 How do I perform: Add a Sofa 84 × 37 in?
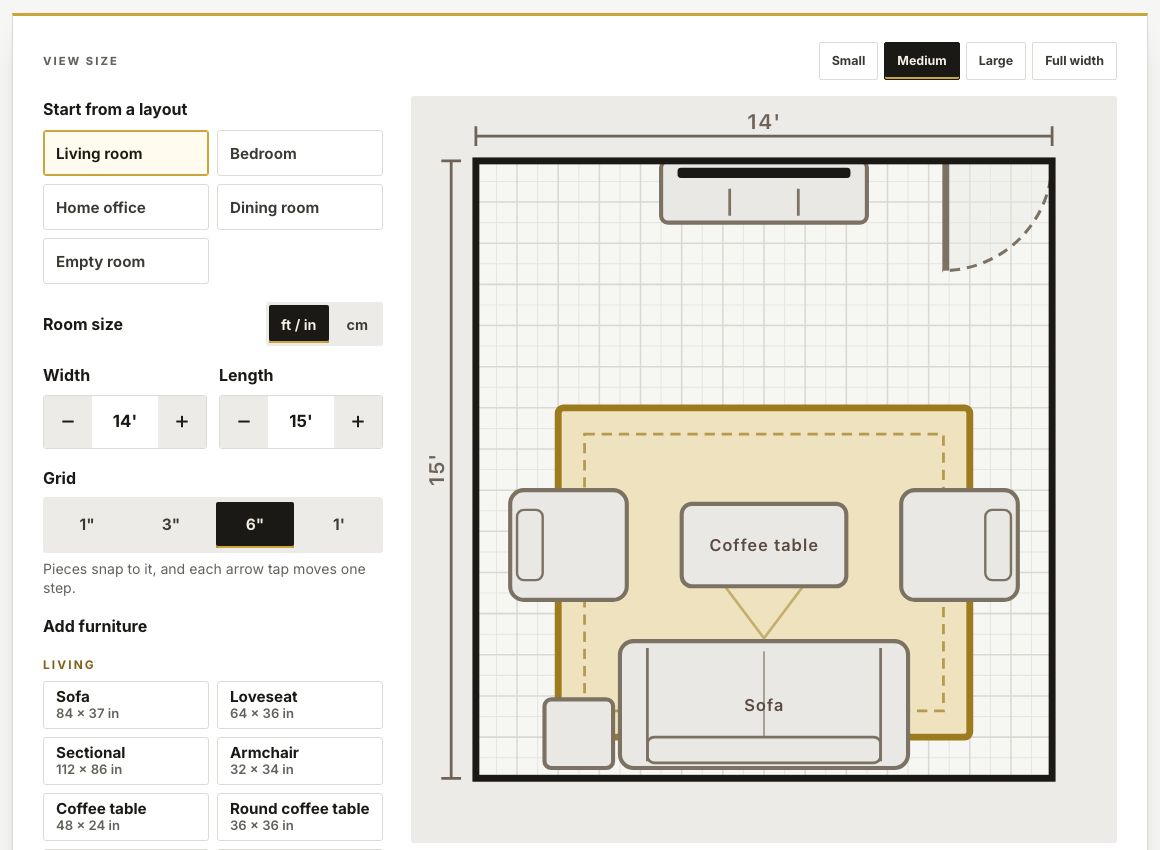click(x=126, y=705)
